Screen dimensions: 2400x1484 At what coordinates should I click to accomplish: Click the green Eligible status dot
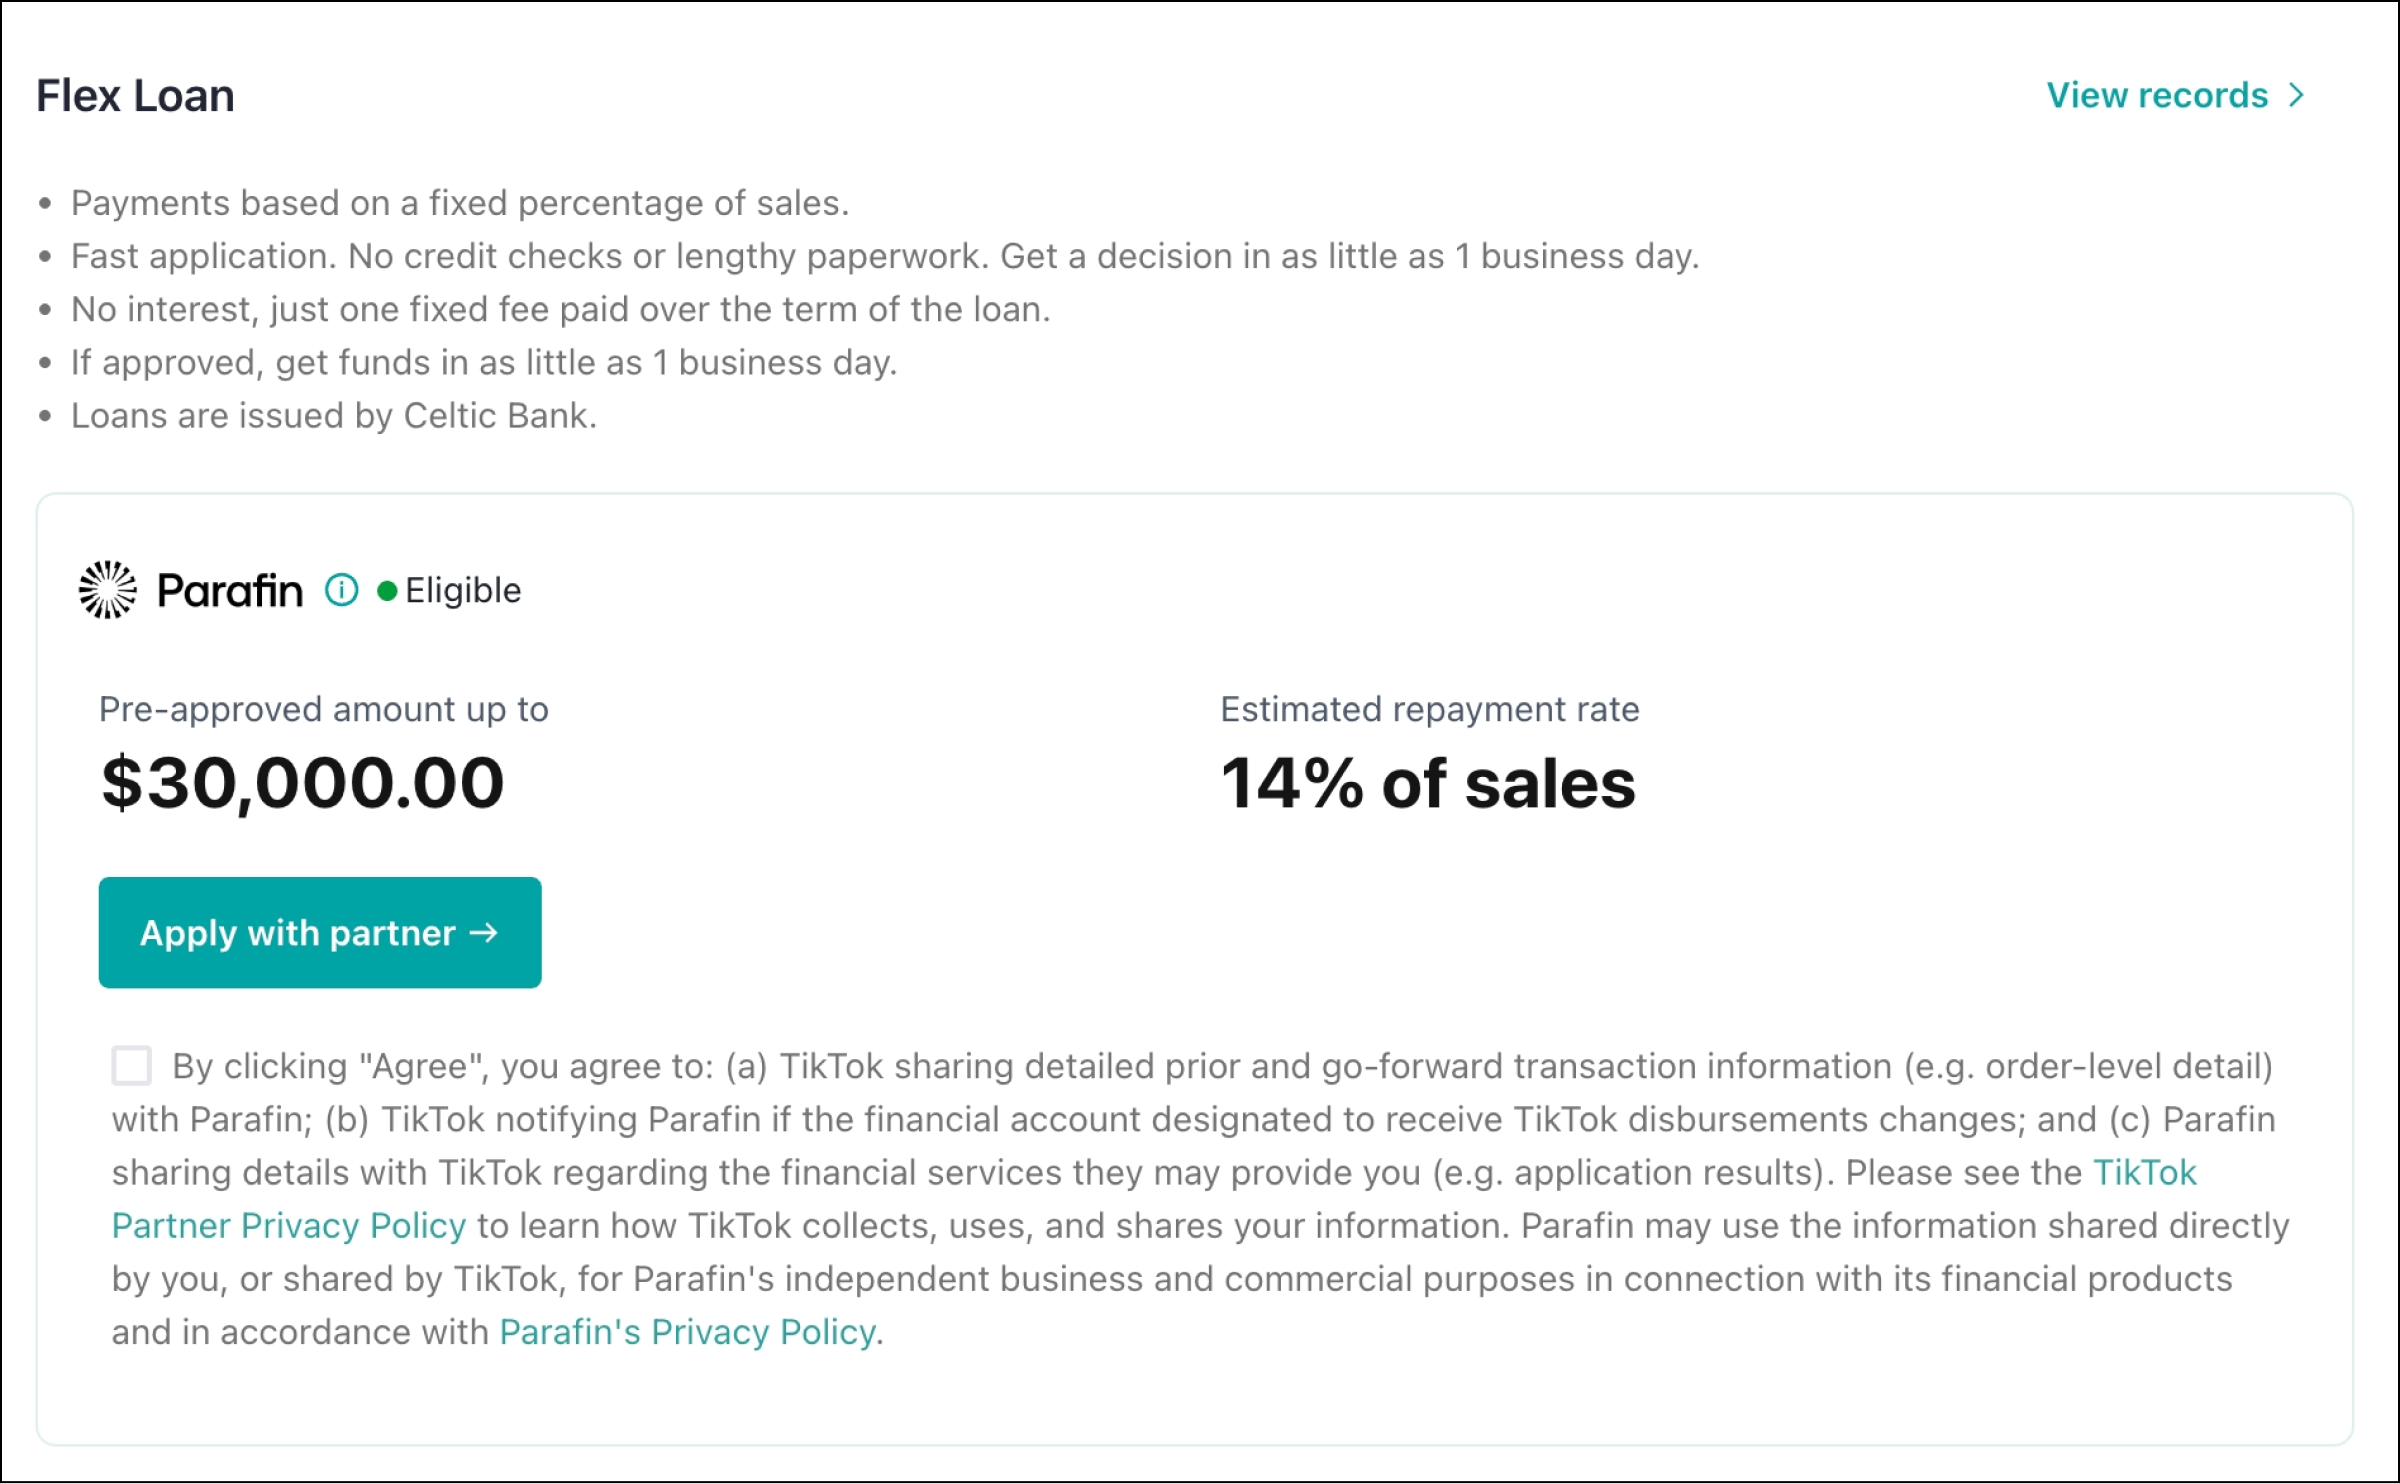click(387, 591)
